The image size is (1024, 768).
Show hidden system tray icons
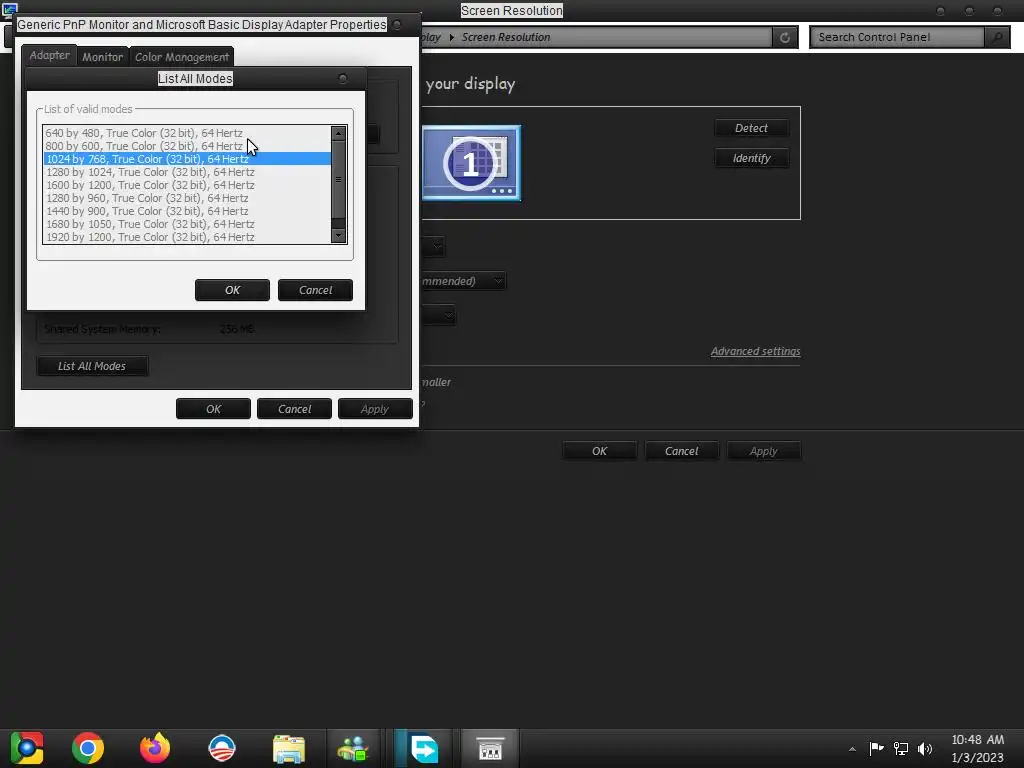coord(852,749)
